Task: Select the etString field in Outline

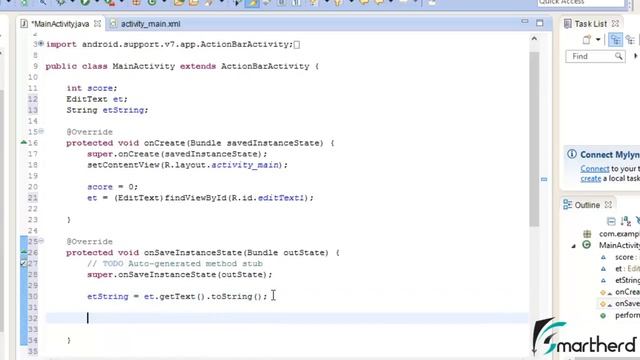Action: click(627, 280)
